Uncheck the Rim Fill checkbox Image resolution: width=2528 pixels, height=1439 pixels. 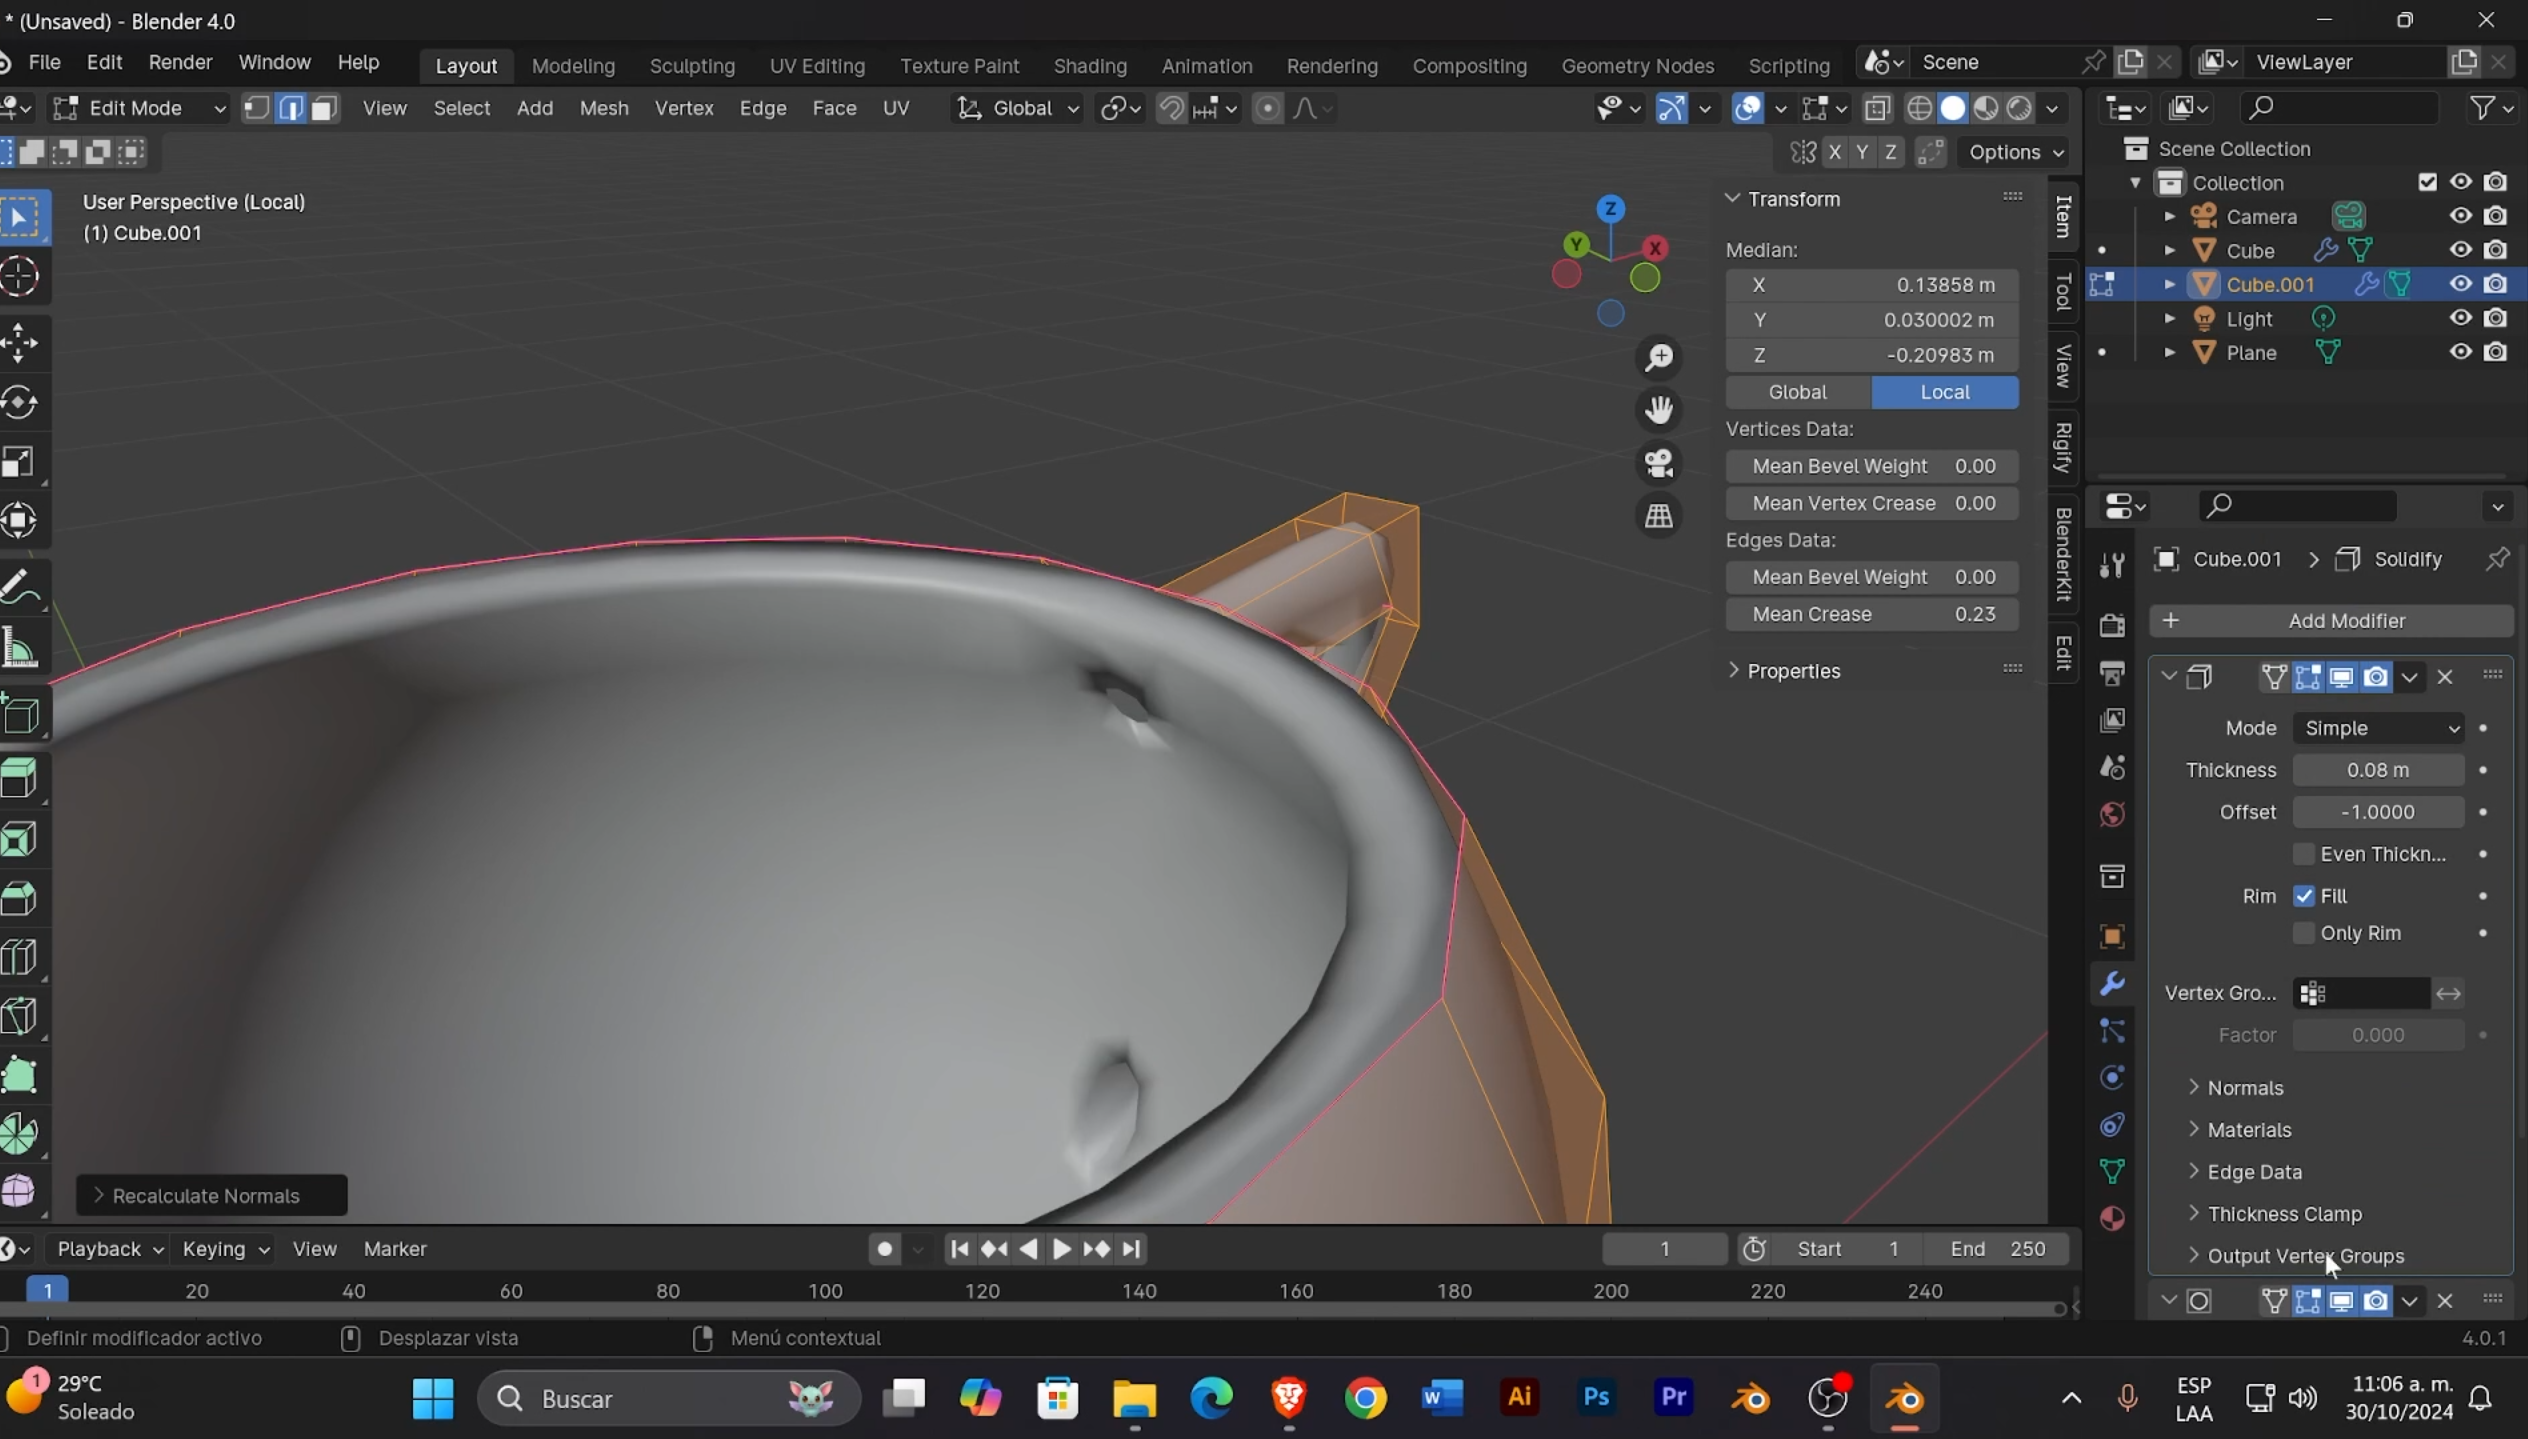[2304, 896]
